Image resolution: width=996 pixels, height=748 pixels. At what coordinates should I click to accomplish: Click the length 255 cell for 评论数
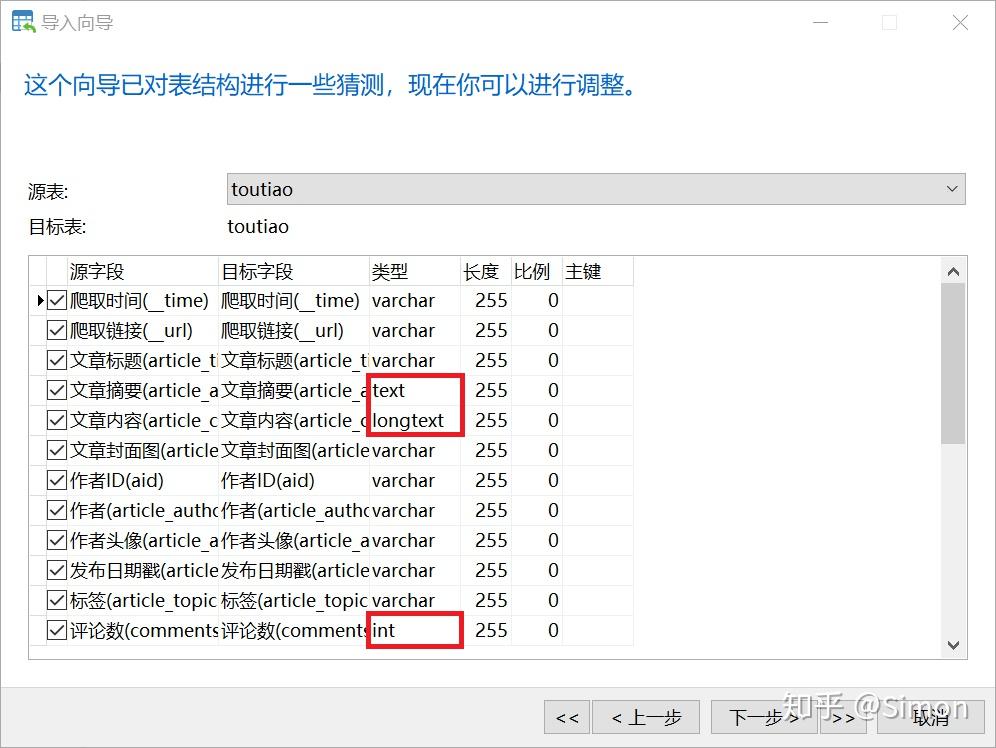tap(485, 630)
